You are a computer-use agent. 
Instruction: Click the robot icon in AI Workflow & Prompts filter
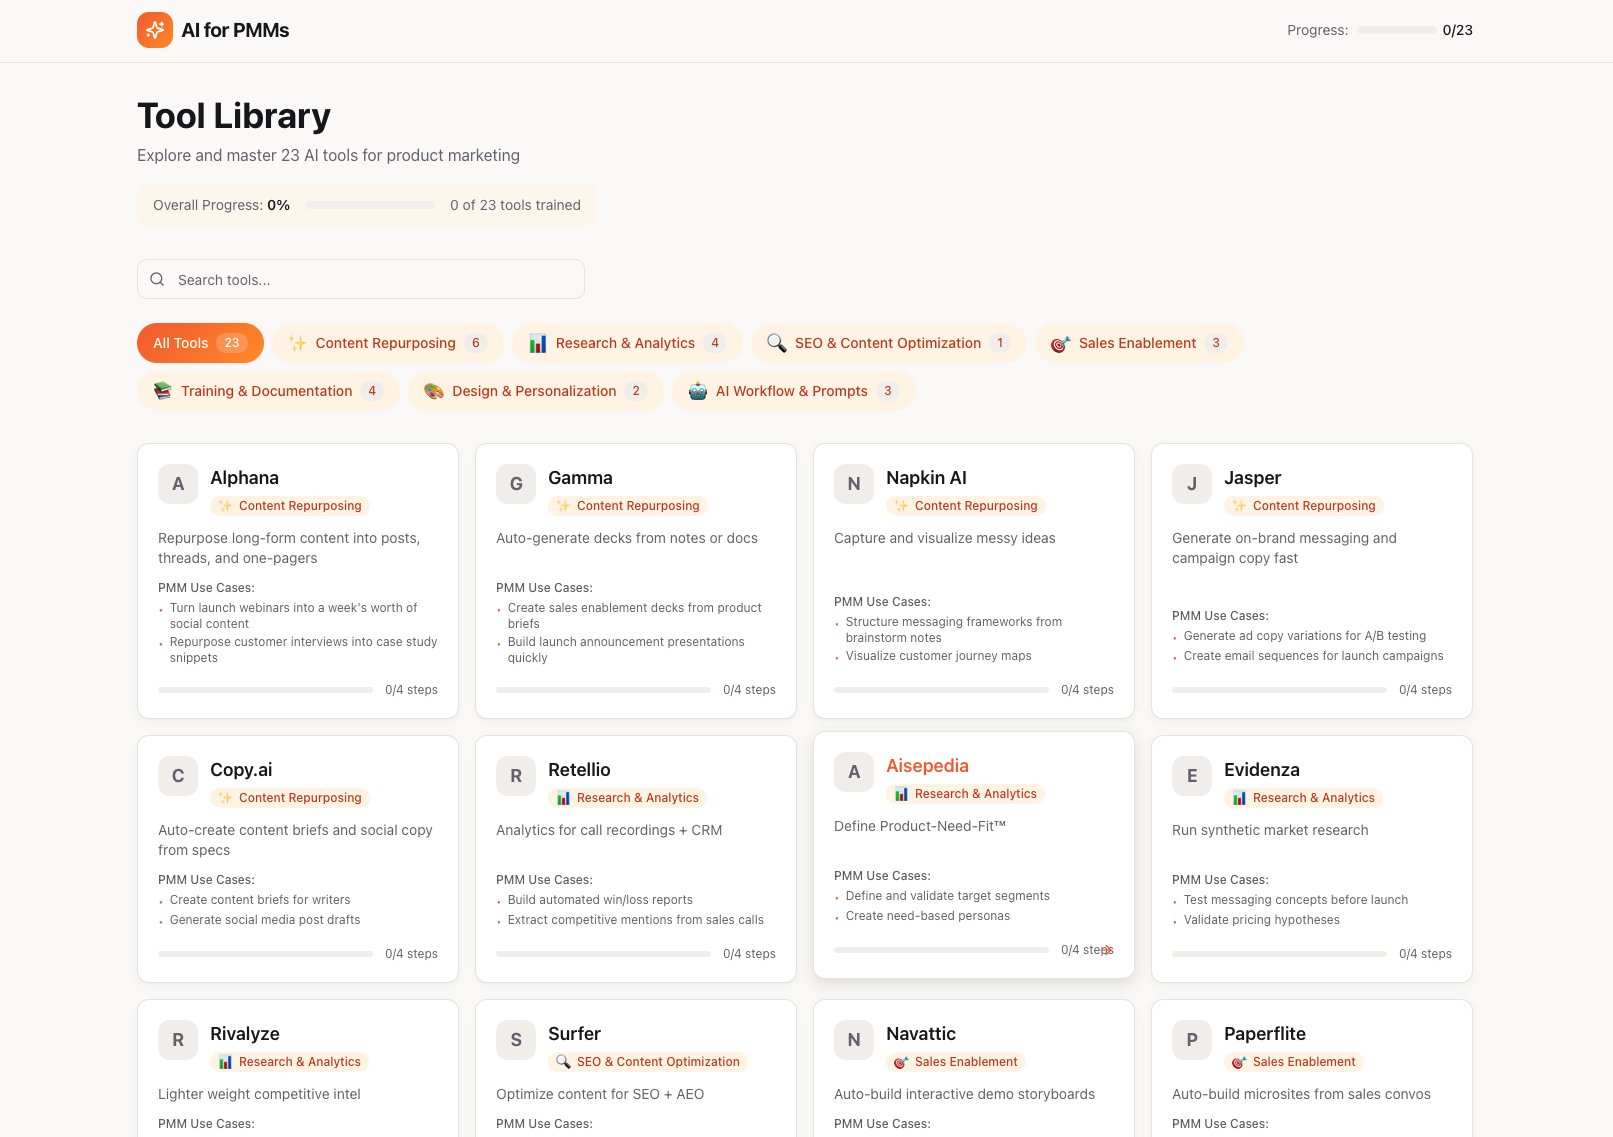point(698,391)
